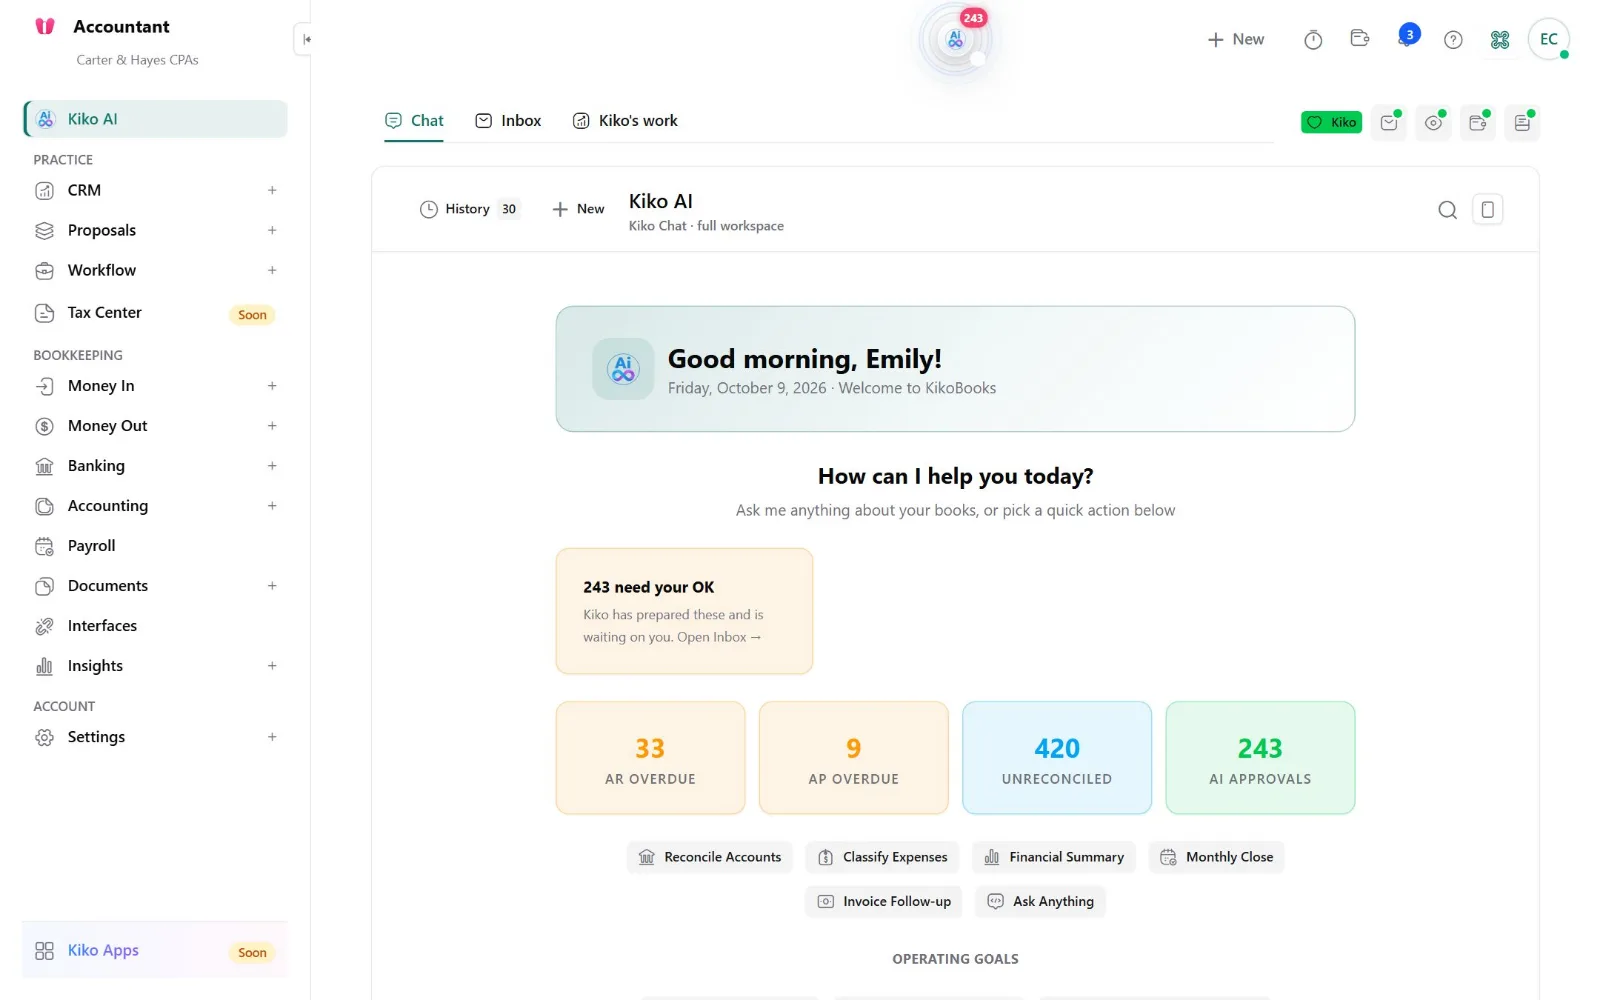1600x1000 pixels.
Task: Search within Kiko AI chat
Action: point(1447,209)
